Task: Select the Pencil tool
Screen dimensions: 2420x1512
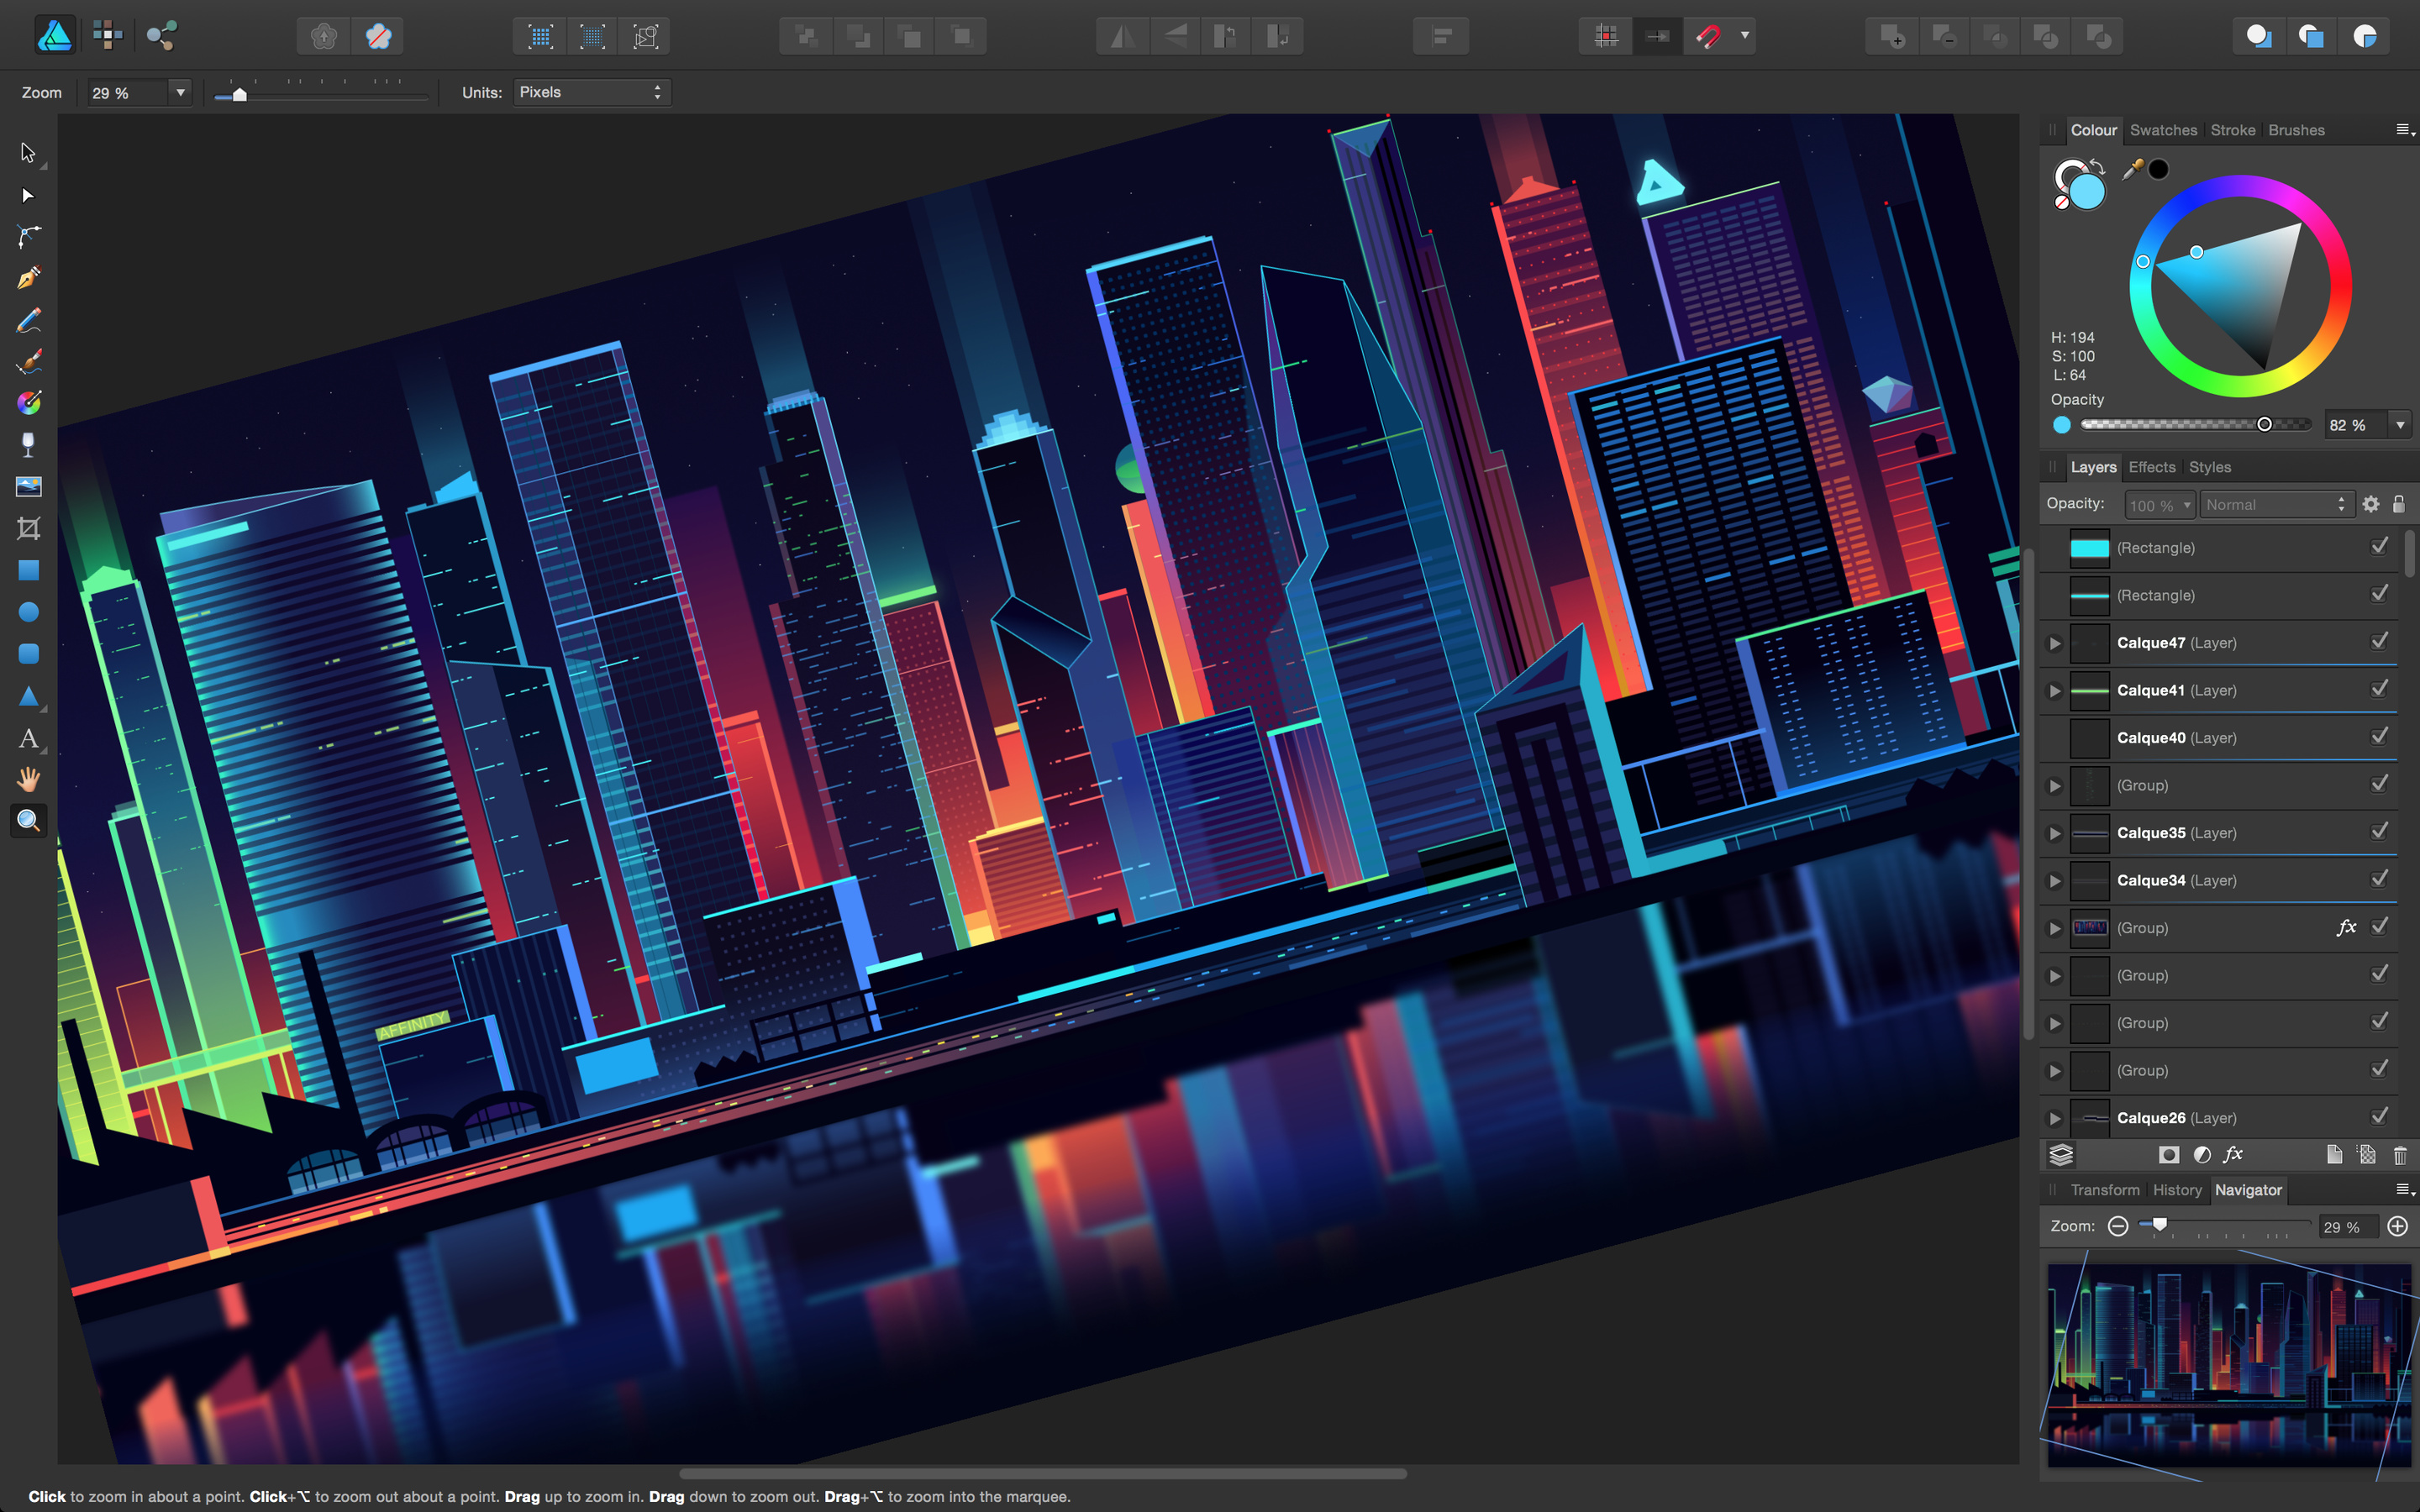Action: point(28,320)
